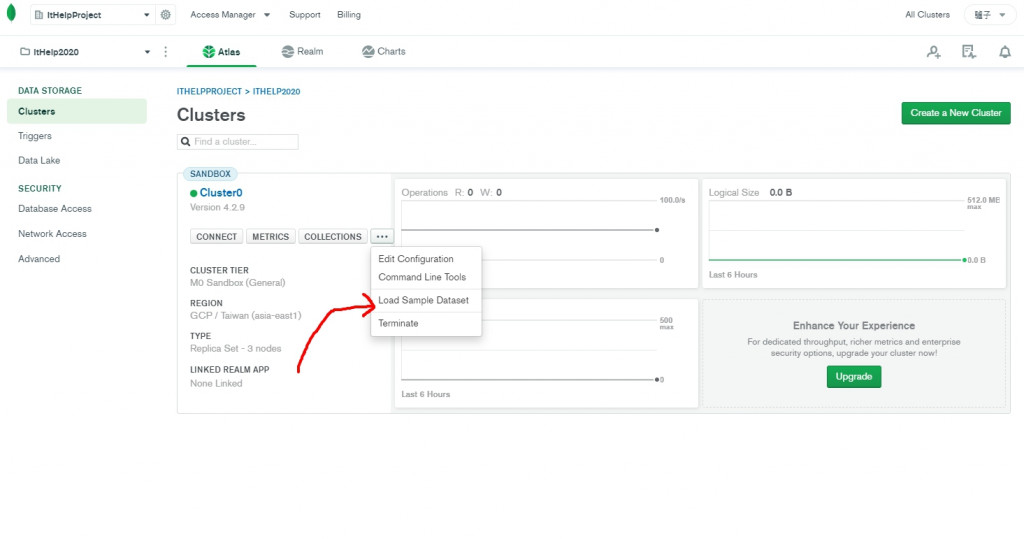Viewport: 1024px width, 539px height.
Task: Click the Upgrade button
Action: [x=854, y=376]
